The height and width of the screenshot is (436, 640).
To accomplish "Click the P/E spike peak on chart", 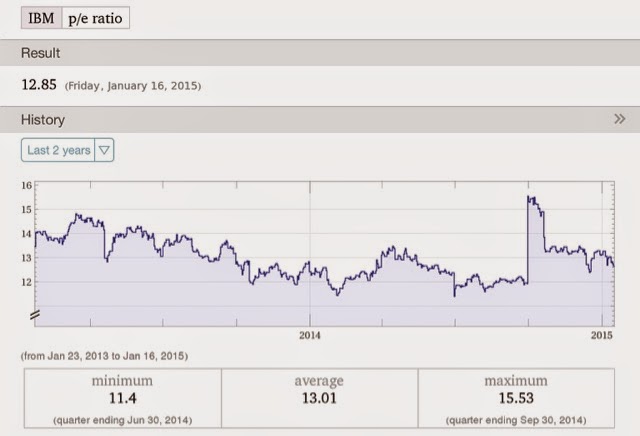I will click(529, 197).
